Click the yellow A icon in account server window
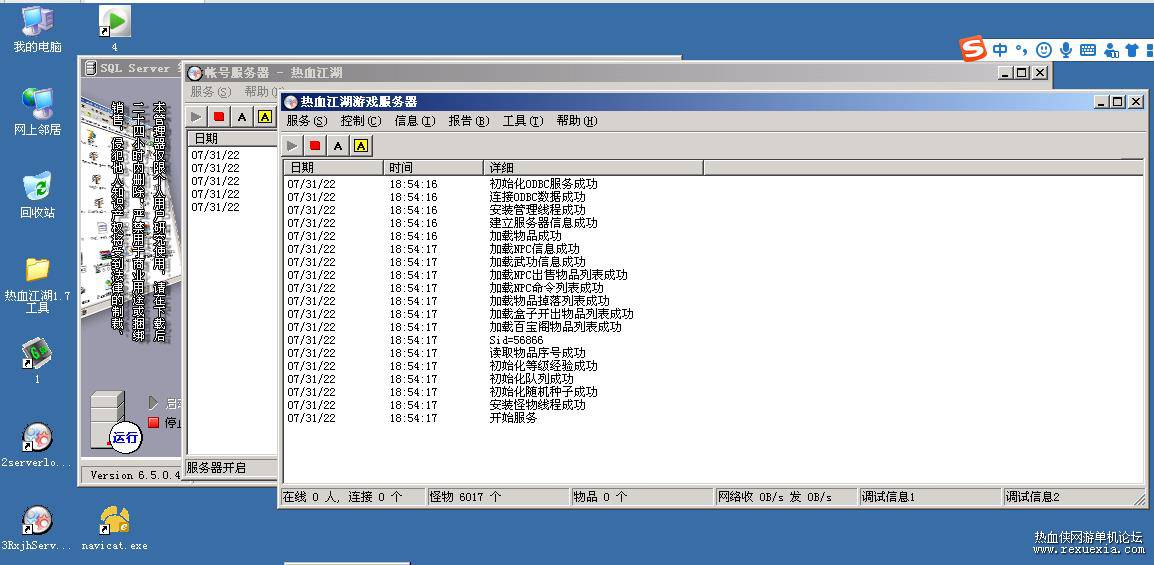The width and height of the screenshot is (1154, 565). [x=265, y=116]
